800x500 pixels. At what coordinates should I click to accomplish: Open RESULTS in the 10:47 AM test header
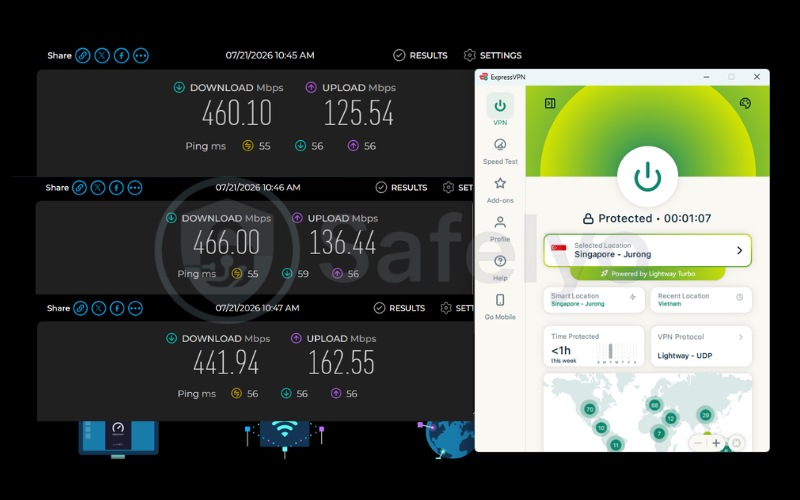(x=399, y=308)
